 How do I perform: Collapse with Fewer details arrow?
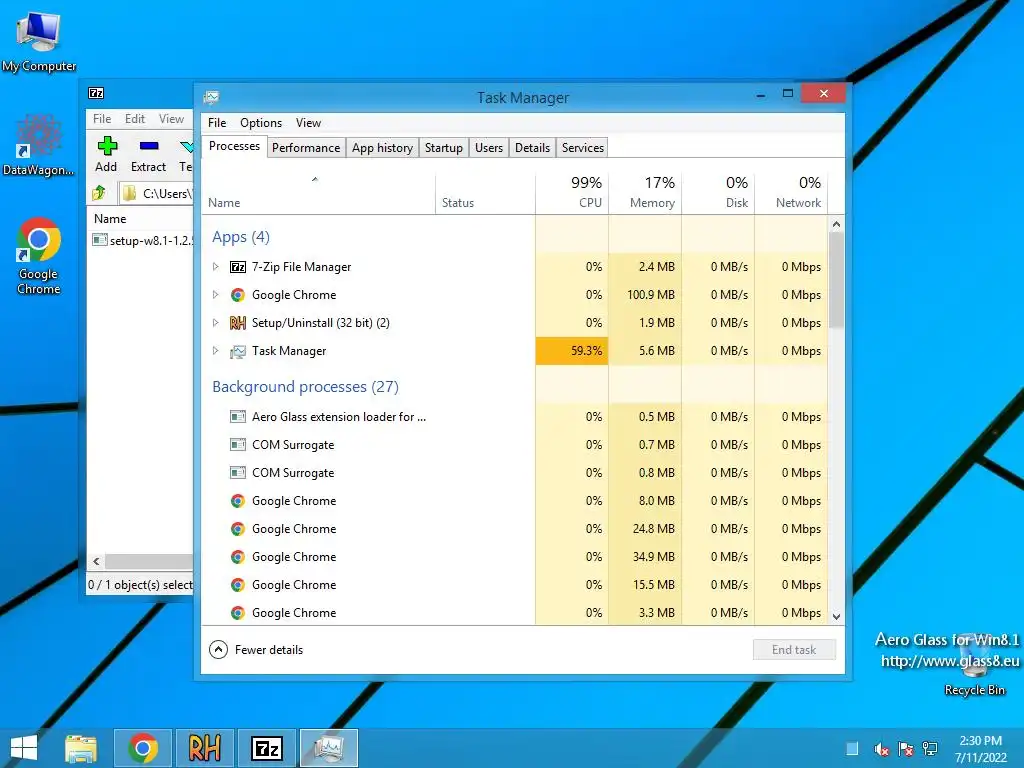pyautogui.click(x=218, y=650)
